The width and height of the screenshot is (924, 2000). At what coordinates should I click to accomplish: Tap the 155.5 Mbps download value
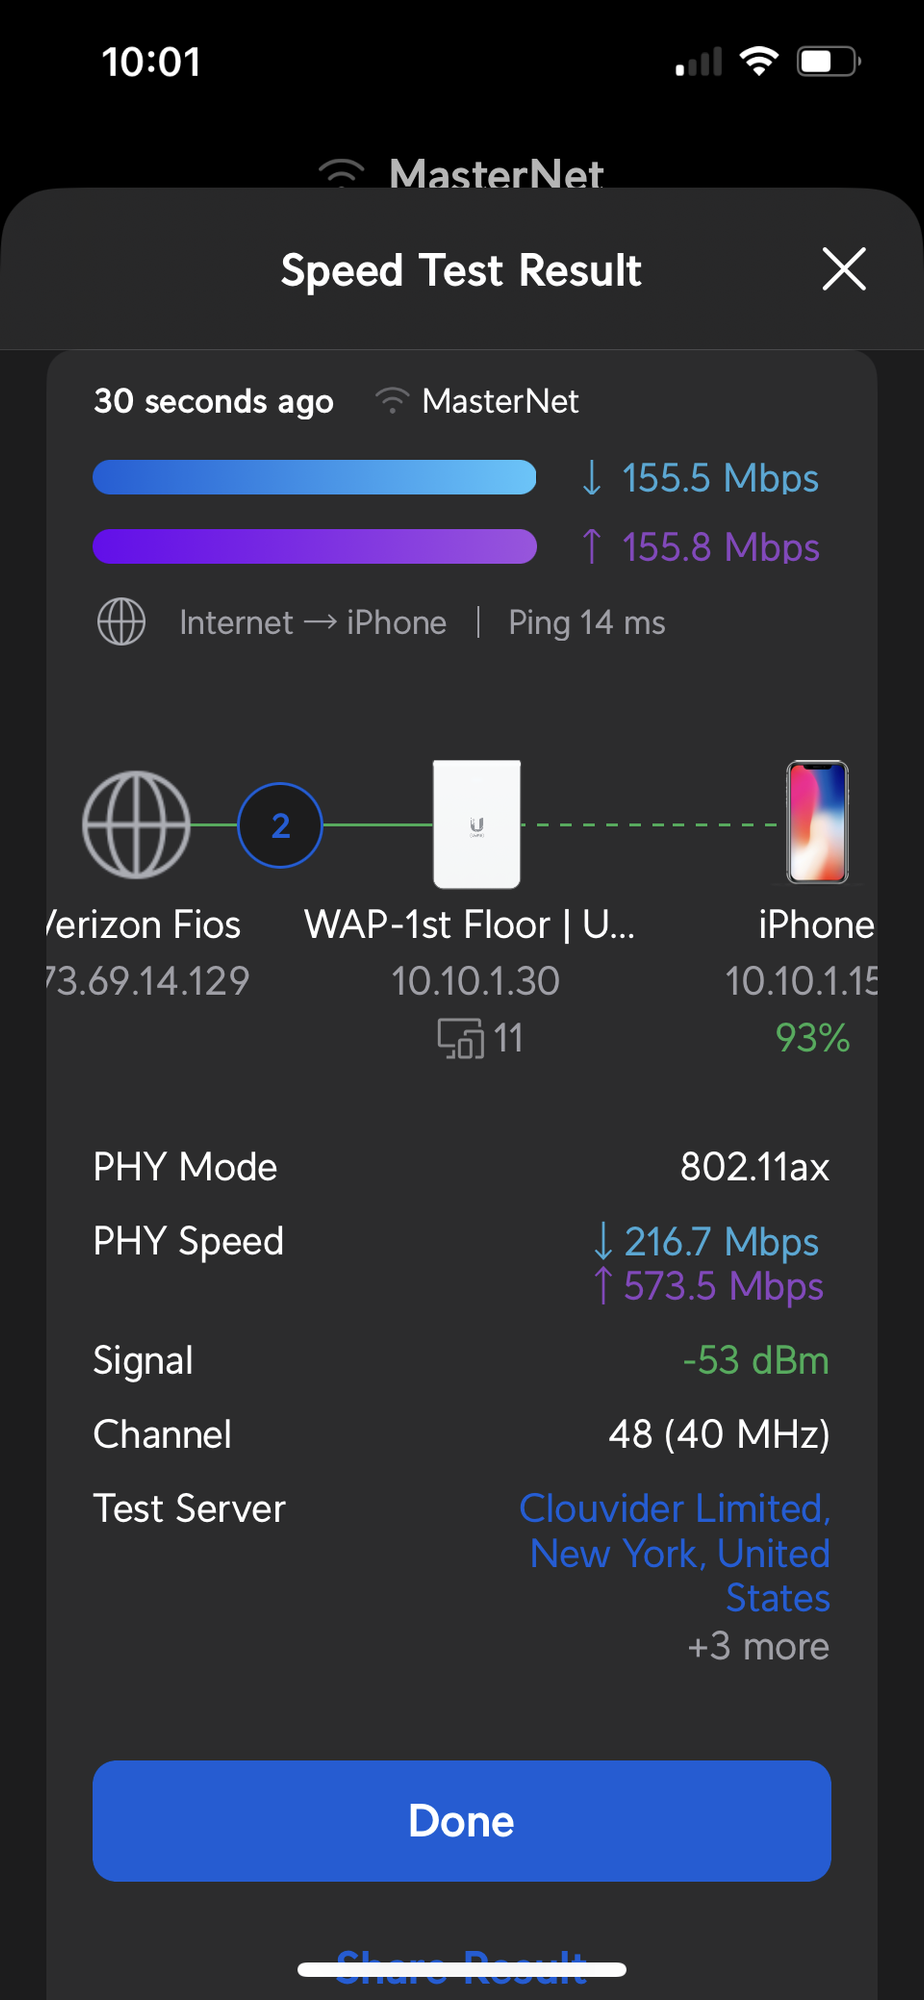720,478
